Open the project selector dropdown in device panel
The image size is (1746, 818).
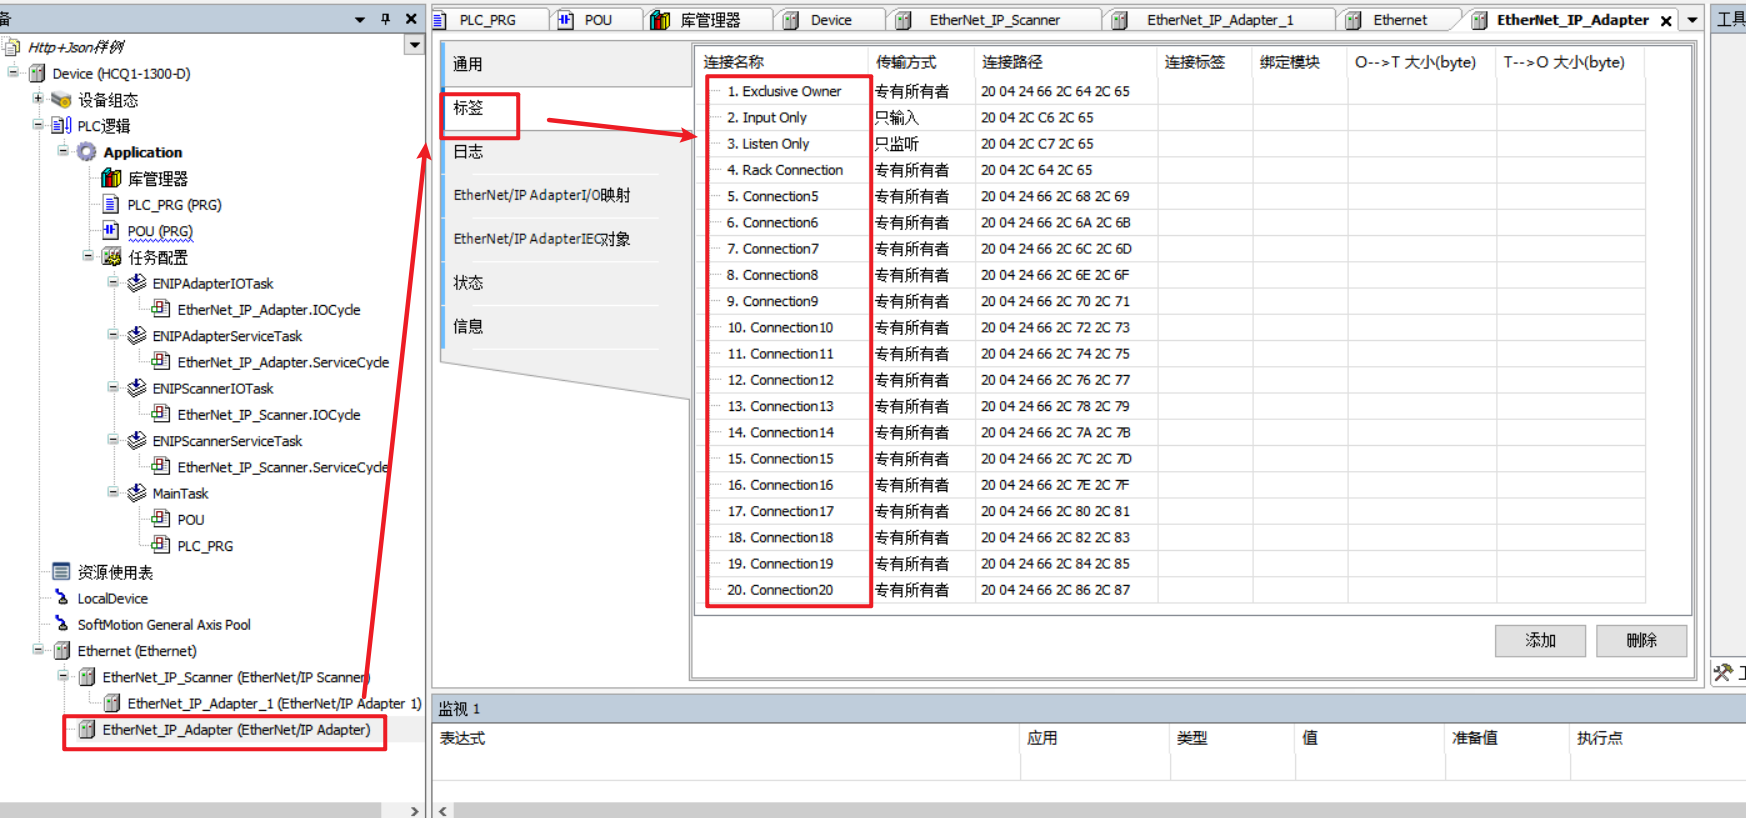point(414,45)
